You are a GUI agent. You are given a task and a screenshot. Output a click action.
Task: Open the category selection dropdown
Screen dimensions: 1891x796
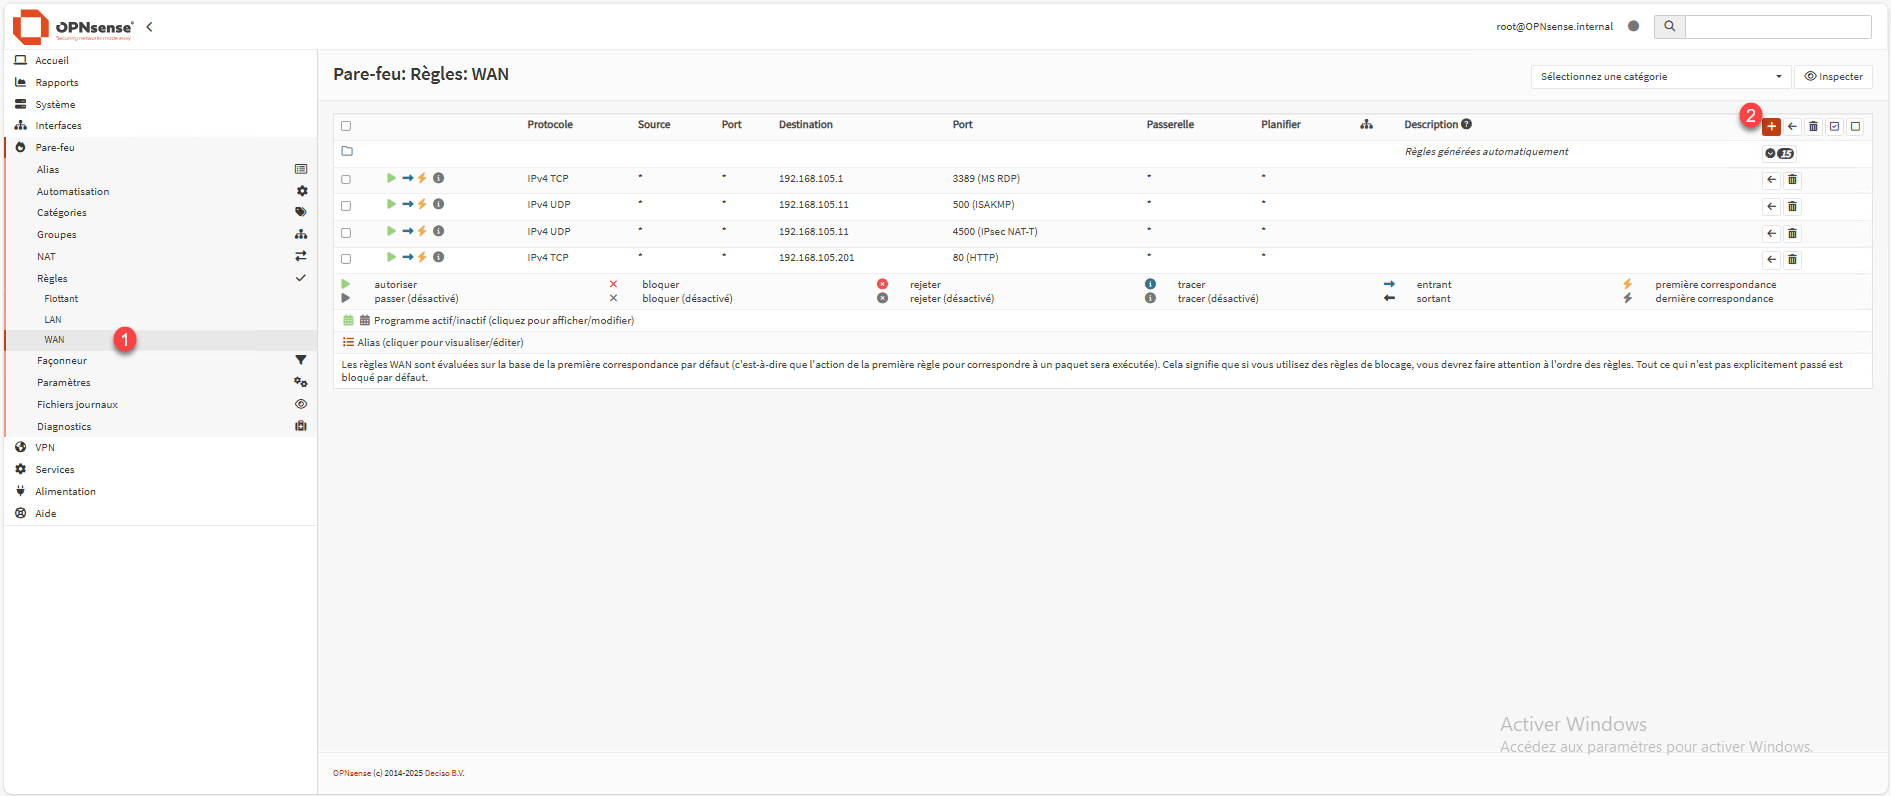[x=1660, y=77]
